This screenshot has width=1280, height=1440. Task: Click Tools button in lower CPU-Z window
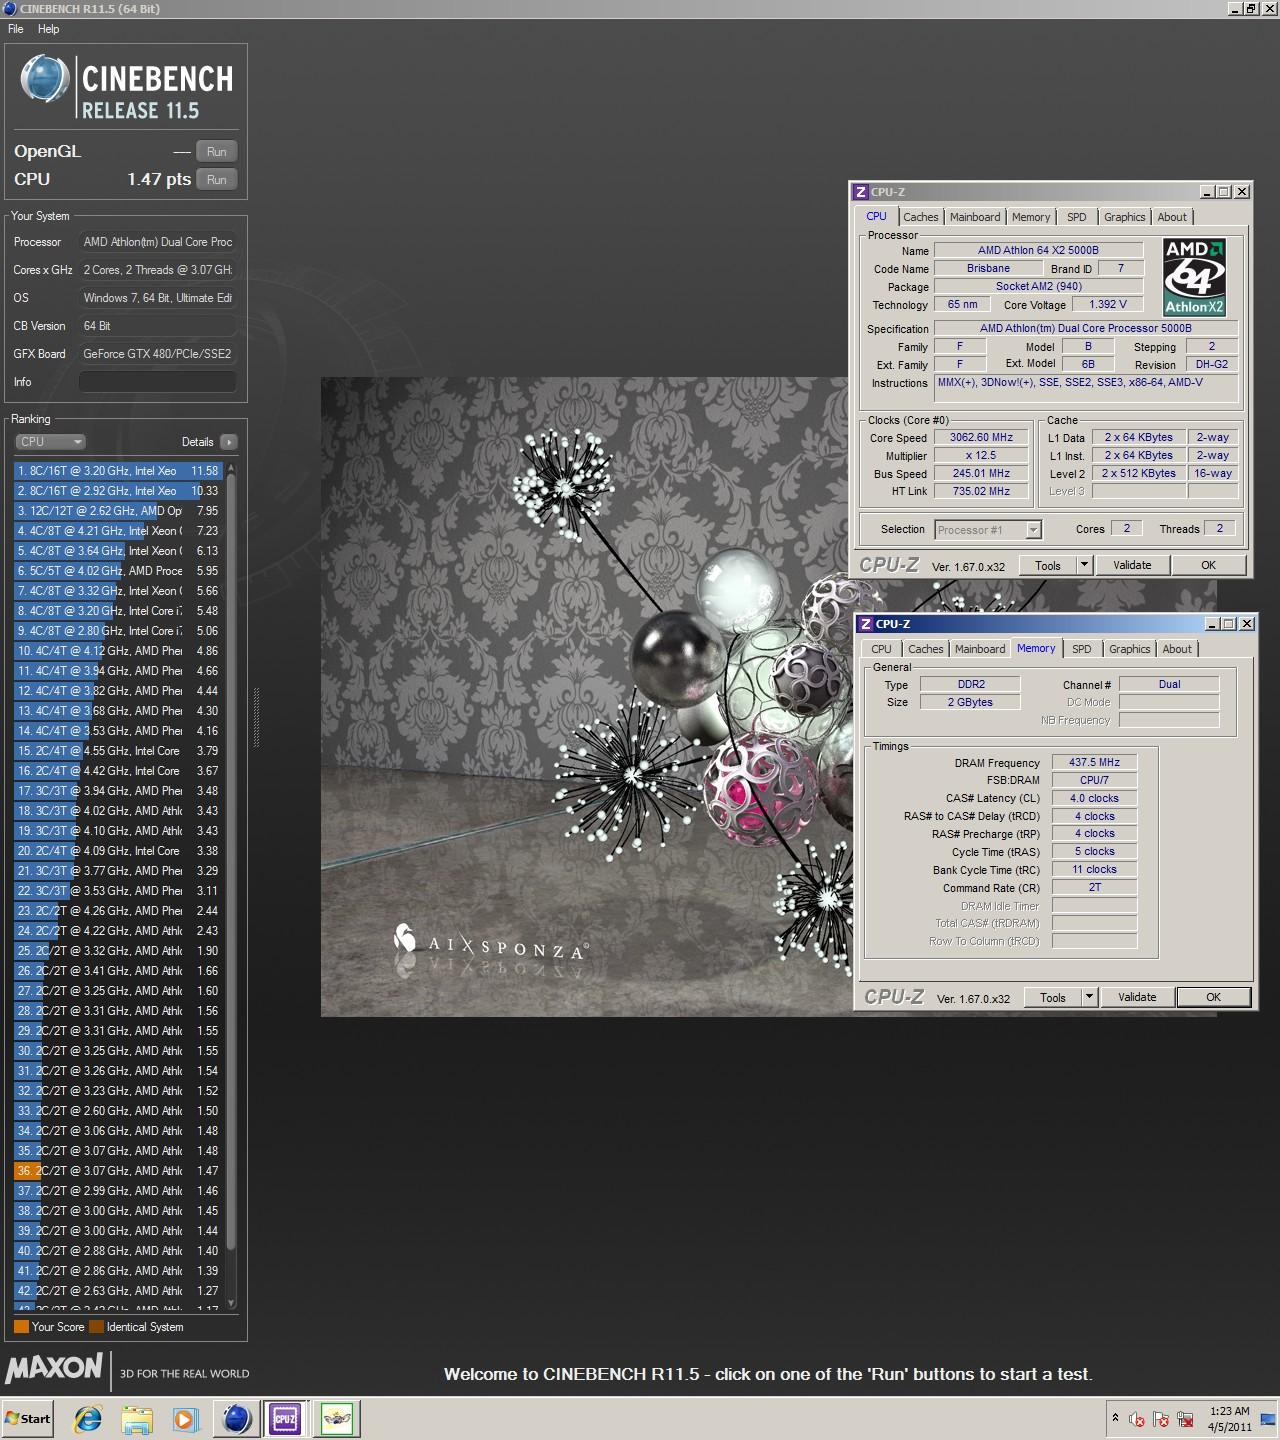tap(1053, 997)
